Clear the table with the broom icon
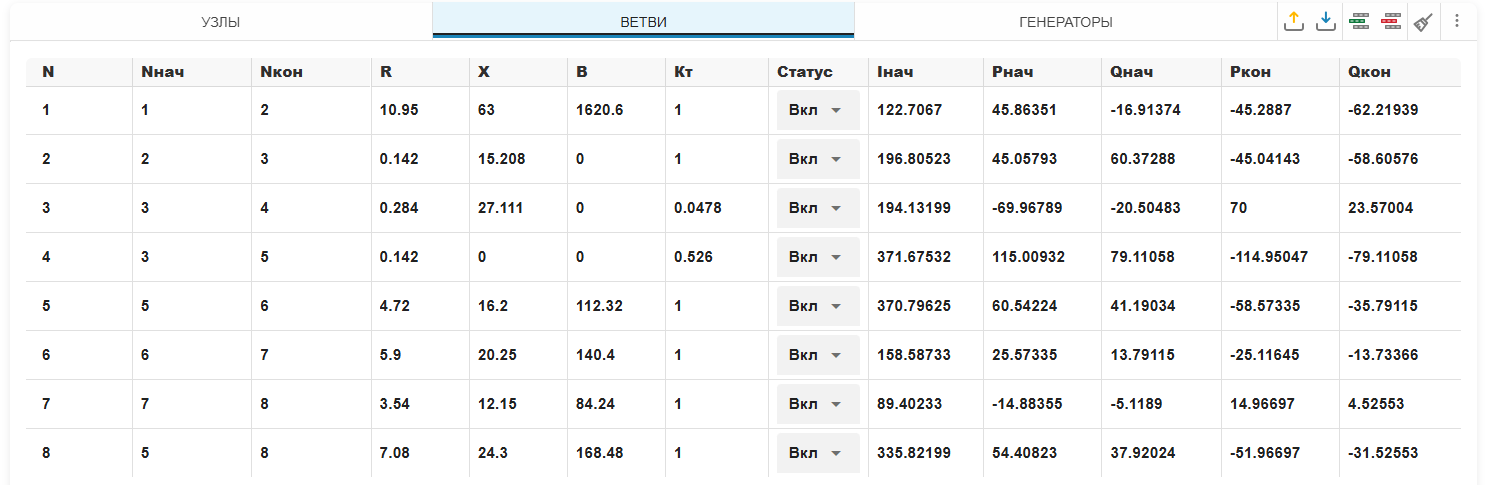The image size is (1488, 485). coord(1423,21)
